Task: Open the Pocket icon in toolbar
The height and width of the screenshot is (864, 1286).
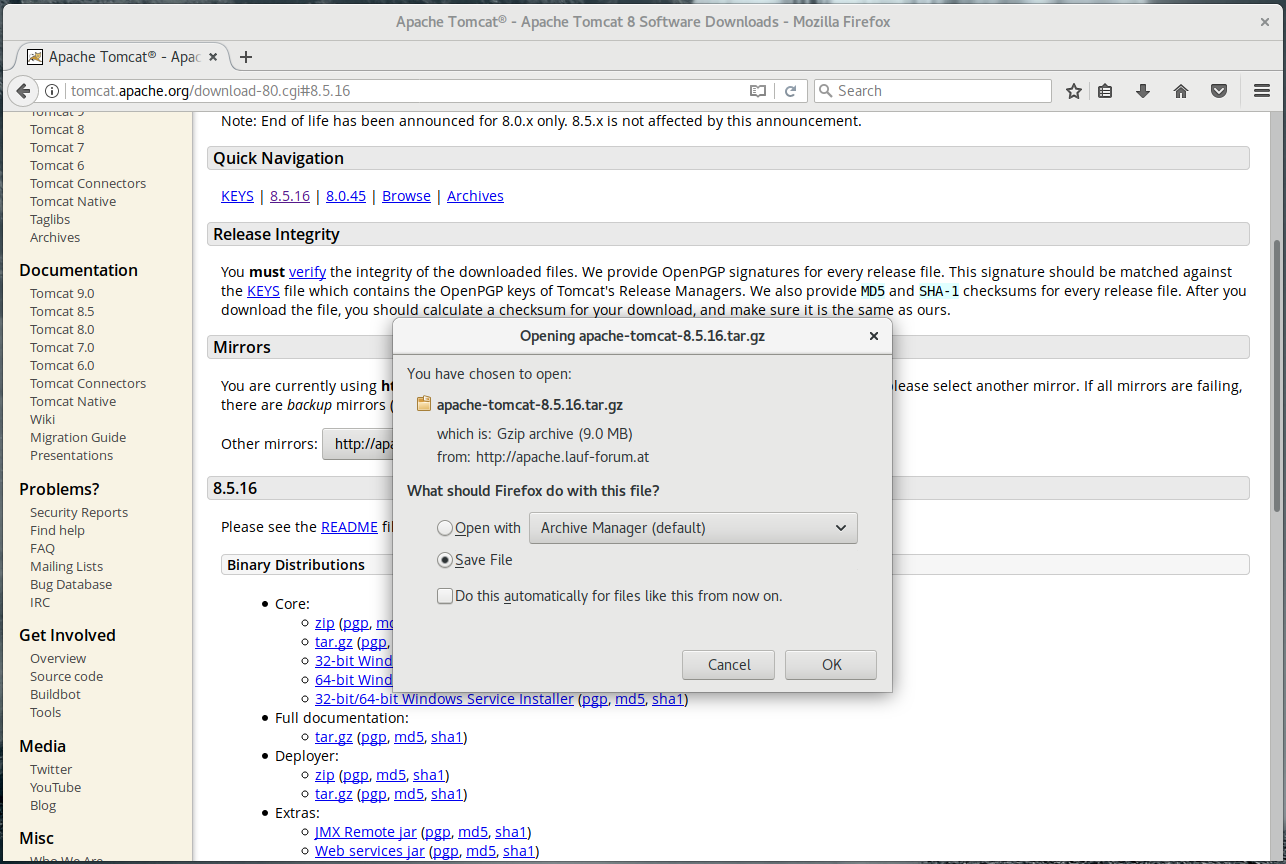Action: (1219, 91)
